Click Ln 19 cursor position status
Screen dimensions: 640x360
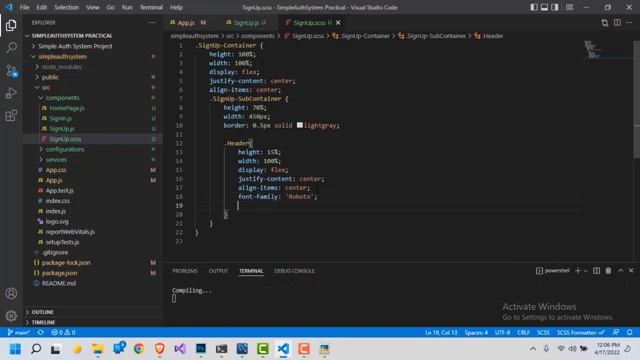(441, 332)
